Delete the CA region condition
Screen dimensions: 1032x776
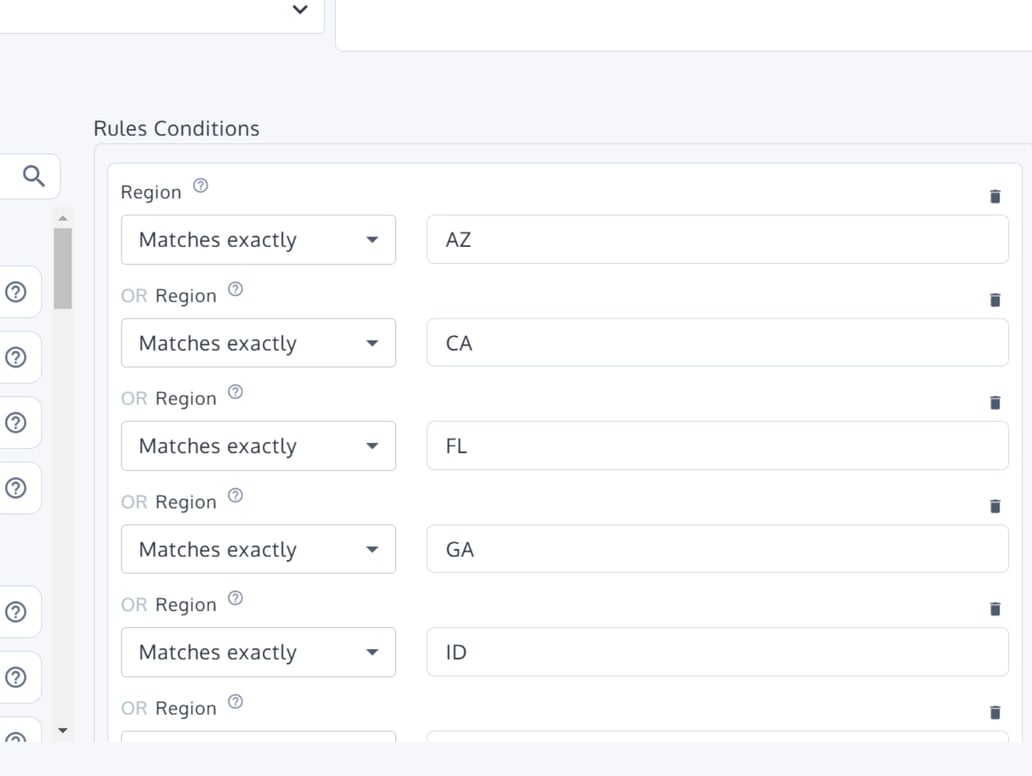coord(995,299)
